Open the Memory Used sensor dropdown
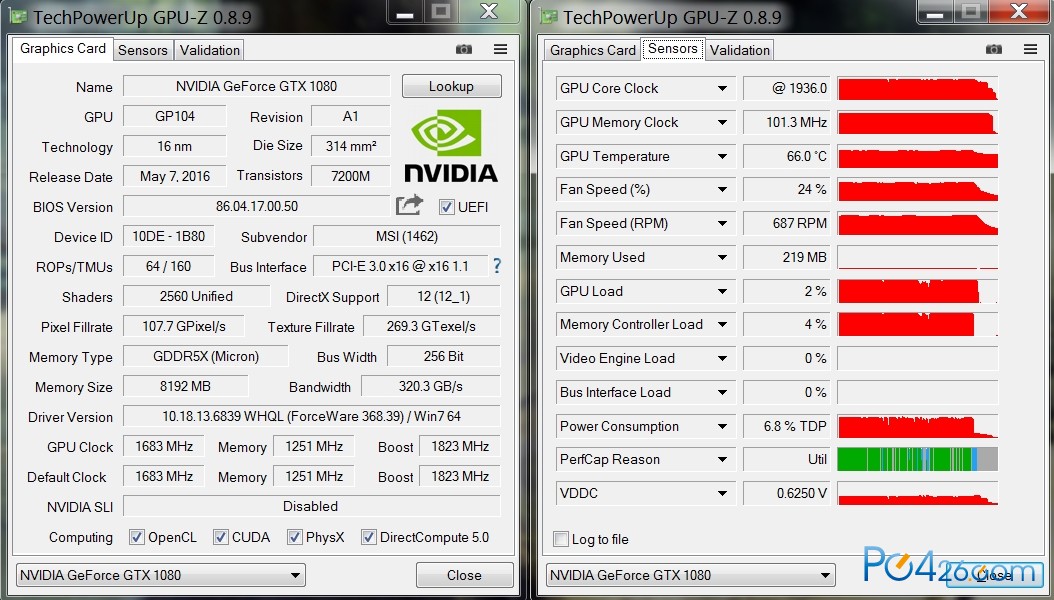The image size is (1054, 600). coord(722,257)
